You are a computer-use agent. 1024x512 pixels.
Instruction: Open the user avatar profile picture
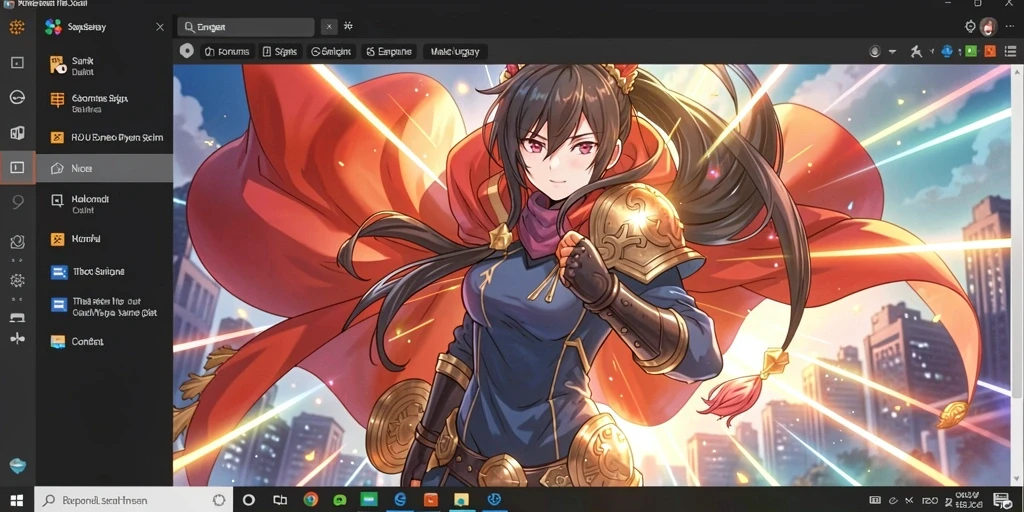[989, 27]
